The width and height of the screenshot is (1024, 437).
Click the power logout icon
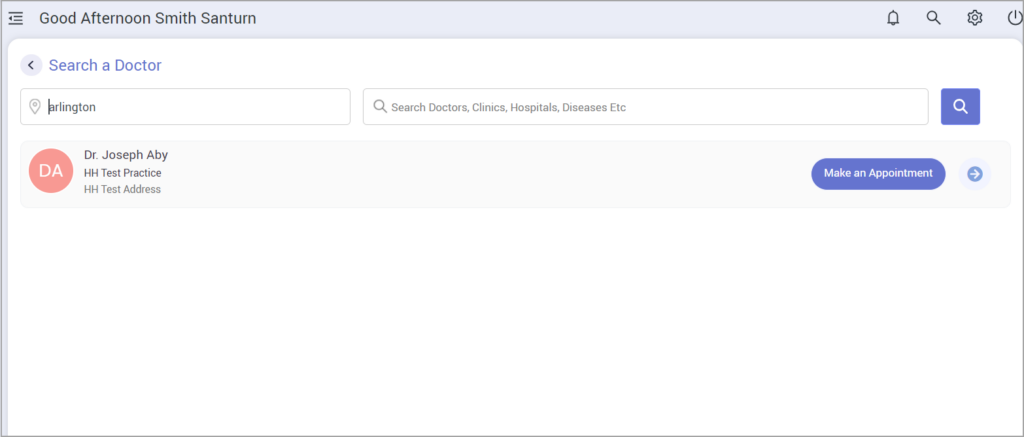(1014, 18)
